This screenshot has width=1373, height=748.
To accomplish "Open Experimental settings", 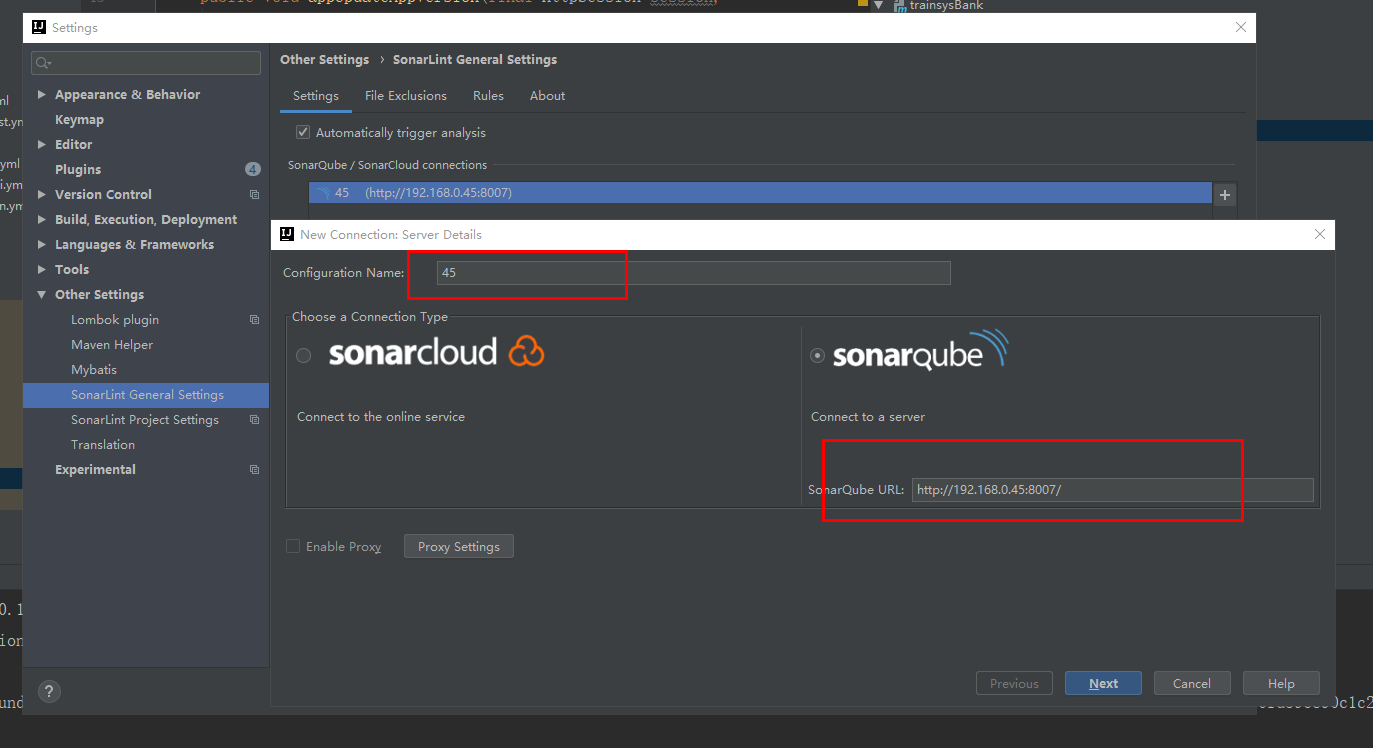I will [x=95, y=470].
